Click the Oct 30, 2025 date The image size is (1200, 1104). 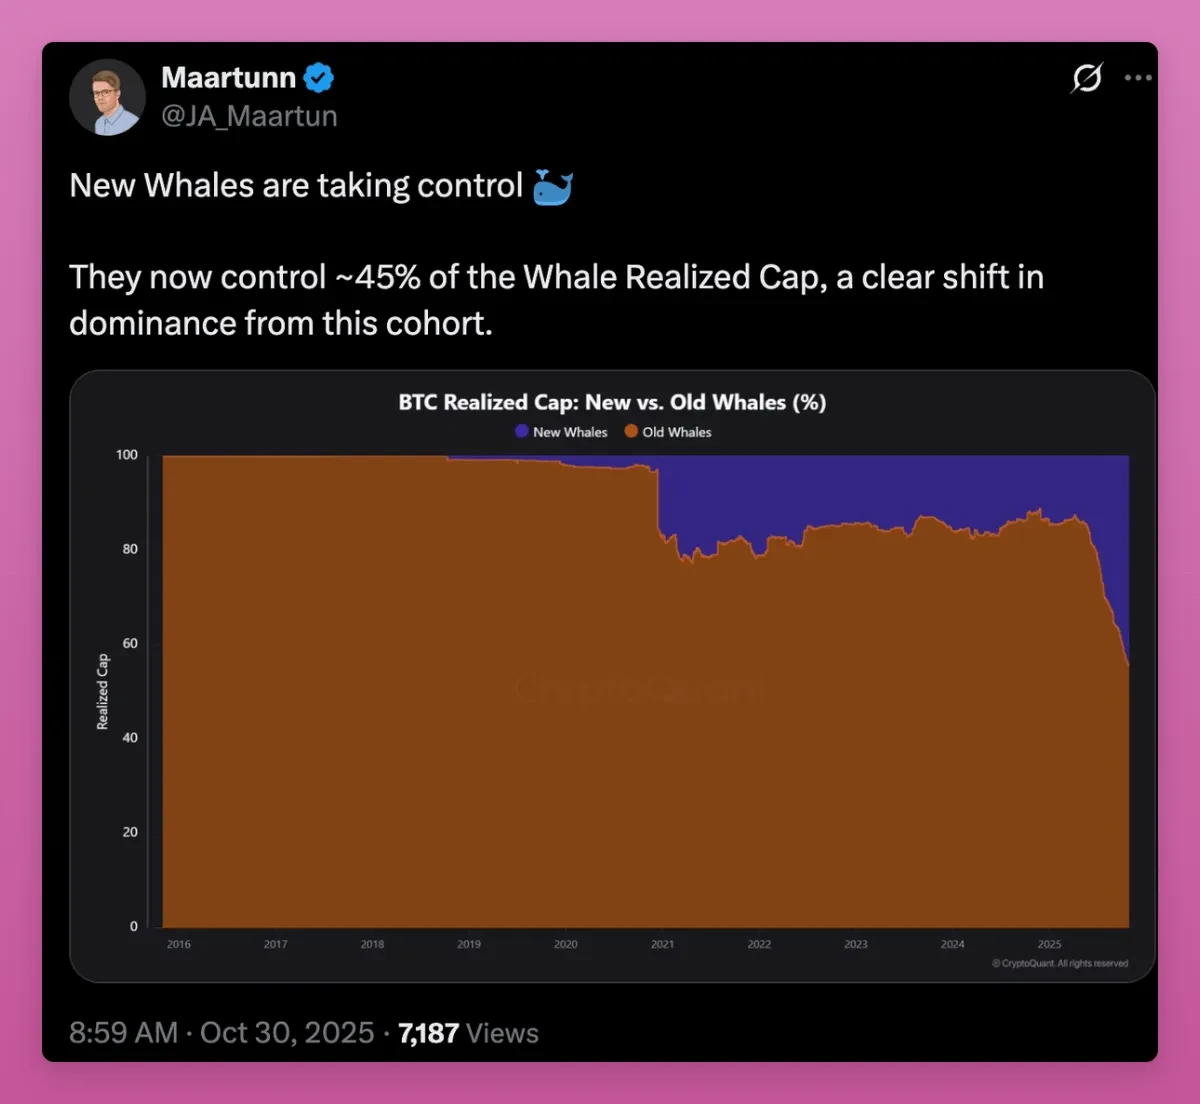point(287,1033)
